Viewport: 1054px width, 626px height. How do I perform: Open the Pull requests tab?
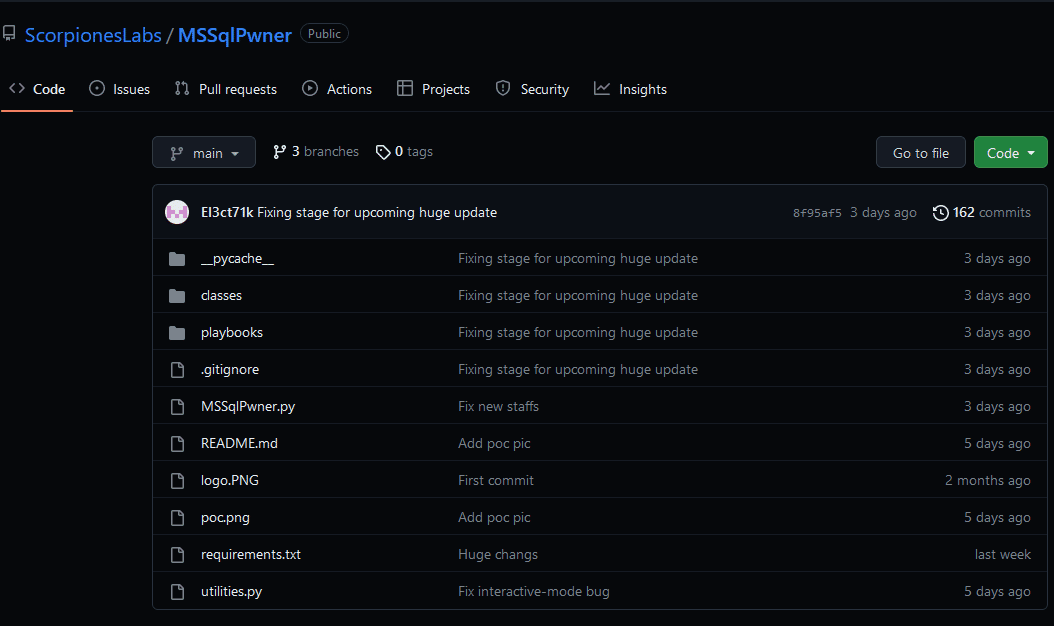tap(226, 89)
